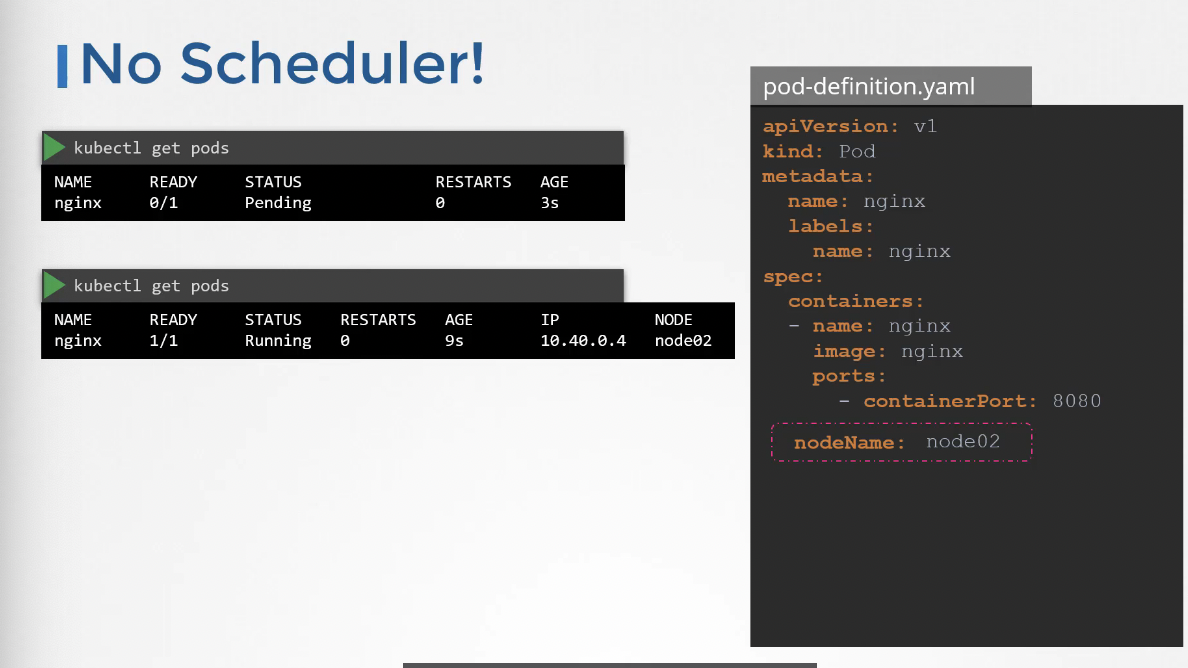Click the RESTARTS header in the Running table
This screenshot has width=1188, height=668.
pyautogui.click(x=378, y=320)
